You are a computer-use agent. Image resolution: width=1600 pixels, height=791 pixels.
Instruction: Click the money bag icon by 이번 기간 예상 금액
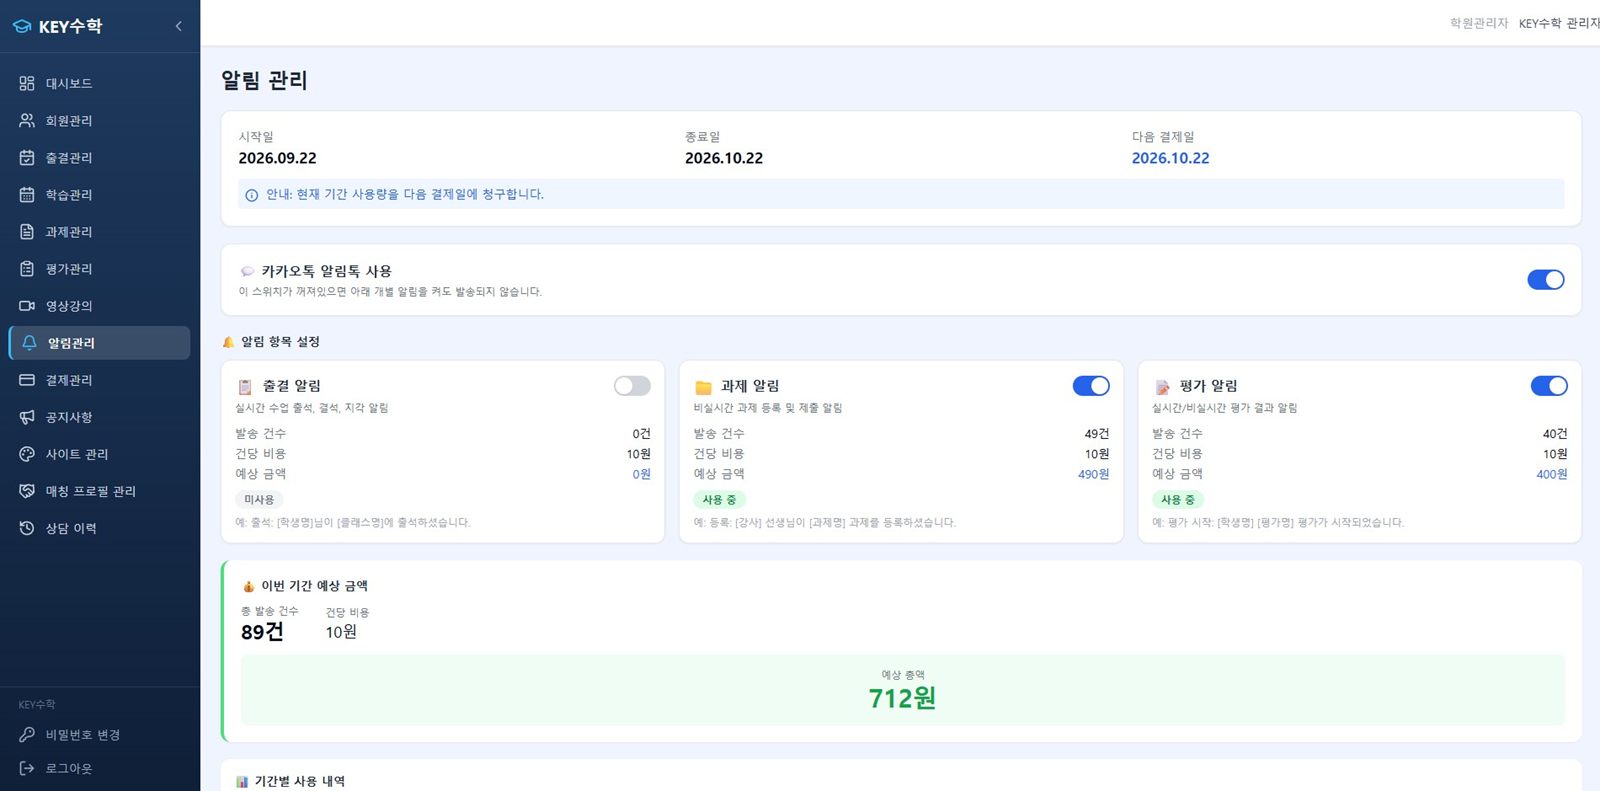[248, 586]
